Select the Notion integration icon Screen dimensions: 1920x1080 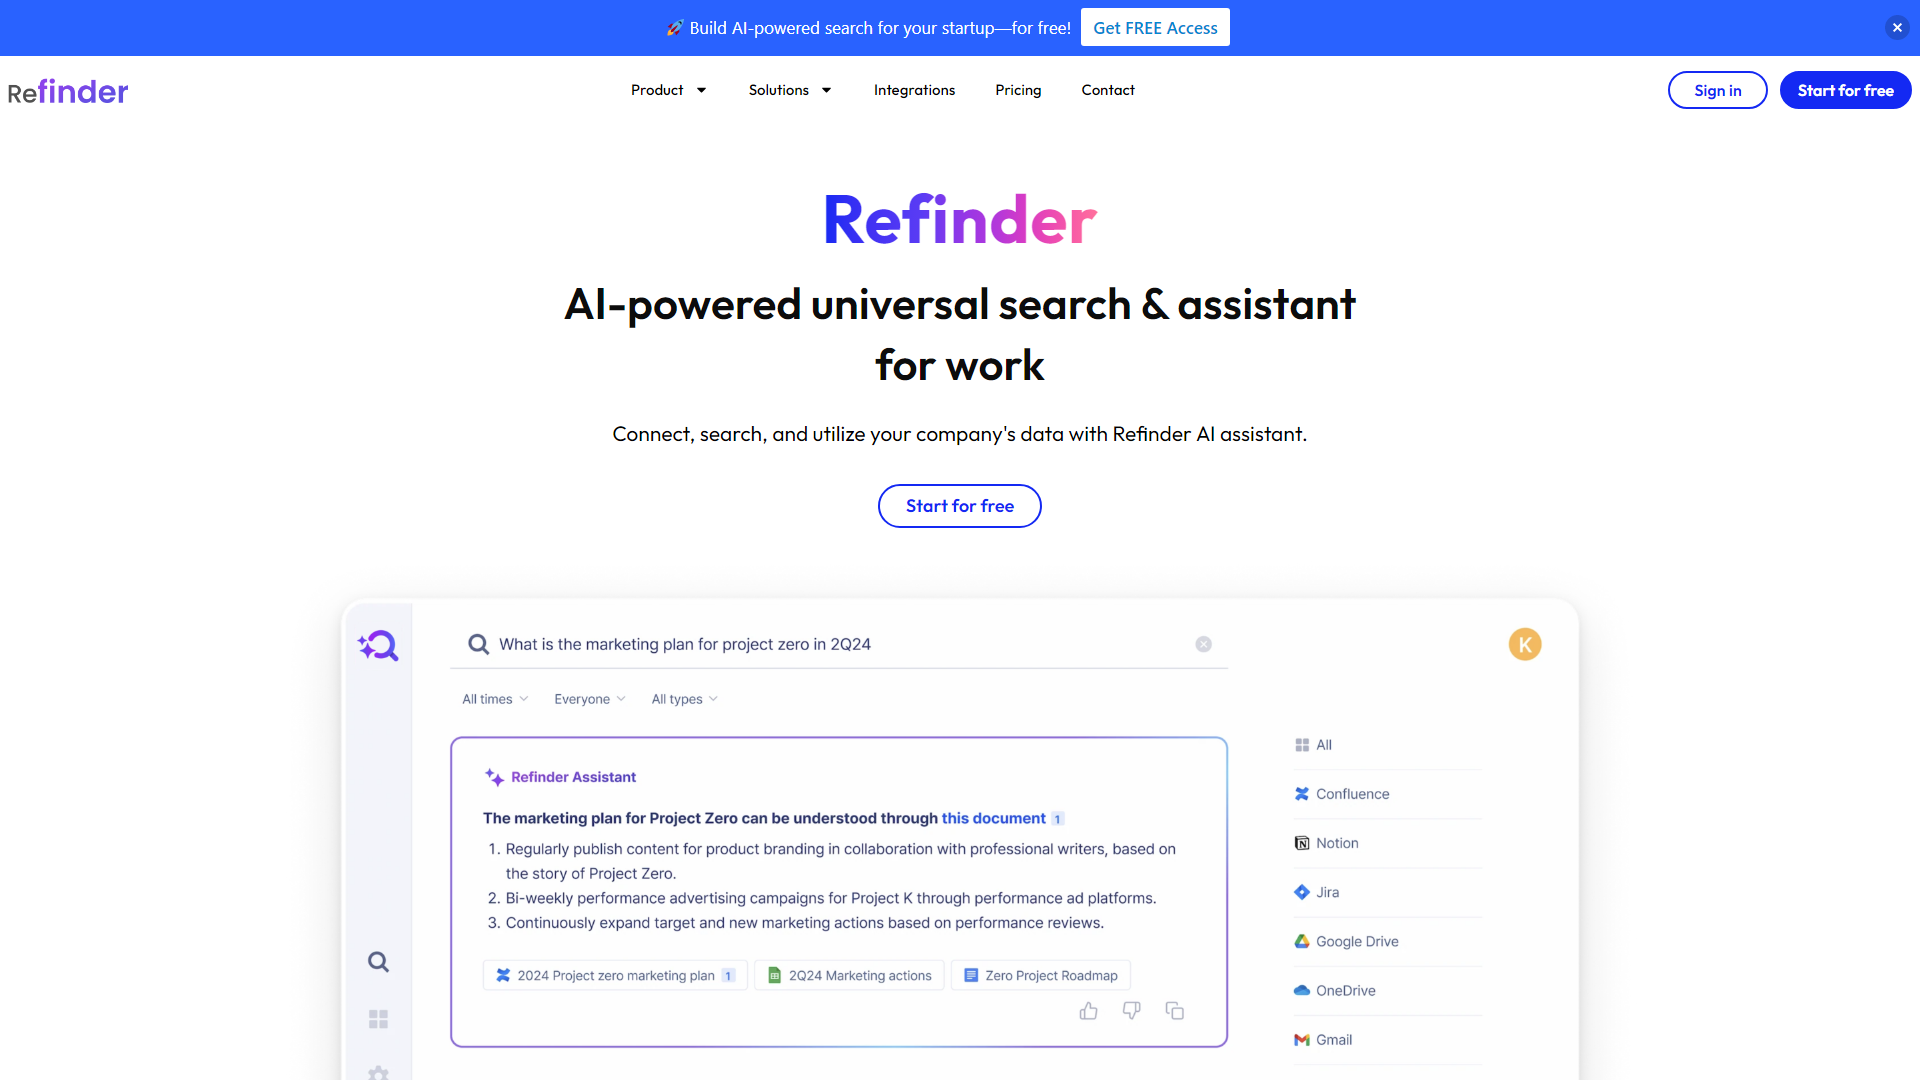[1302, 843]
